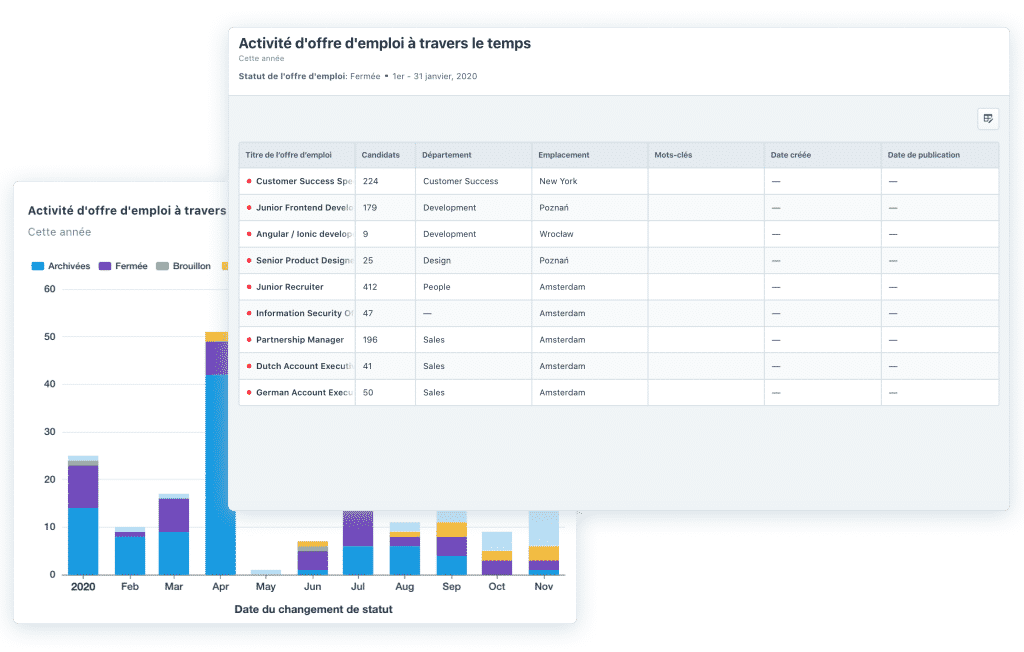The image size is (1024, 652).
Task: Click the Mots-clés column header
Action: coord(672,155)
